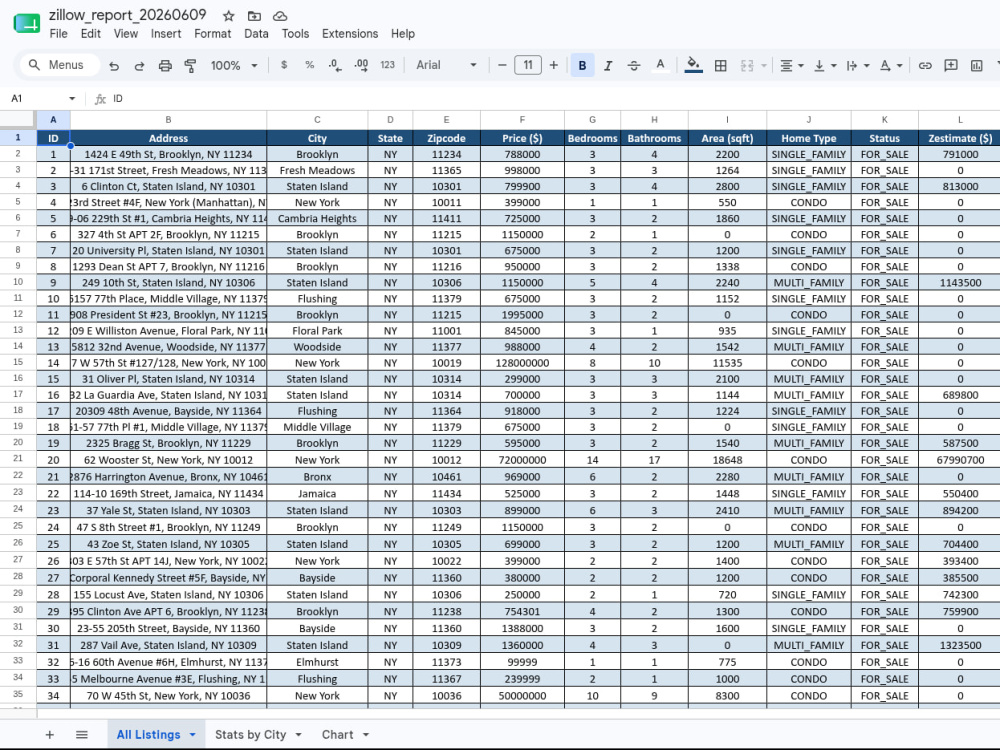Toggle Italic formatting

tap(608, 65)
